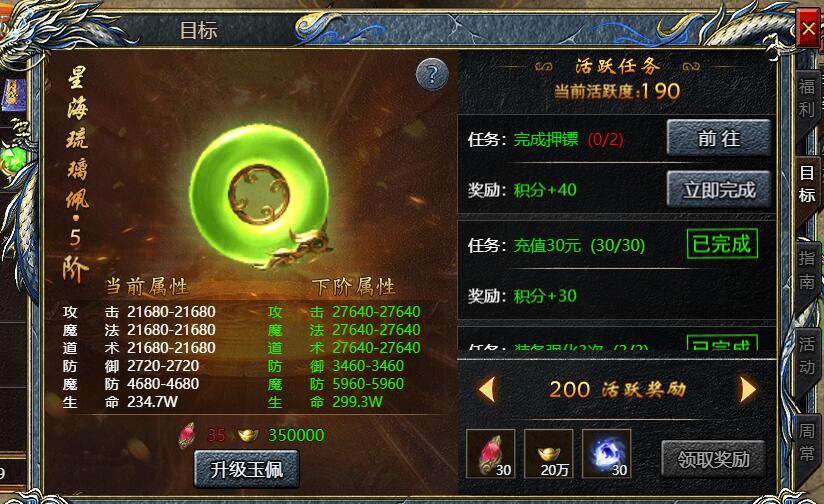Click the gold ingot 20万 reward item
Screen dimensions: 824x504
point(548,454)
